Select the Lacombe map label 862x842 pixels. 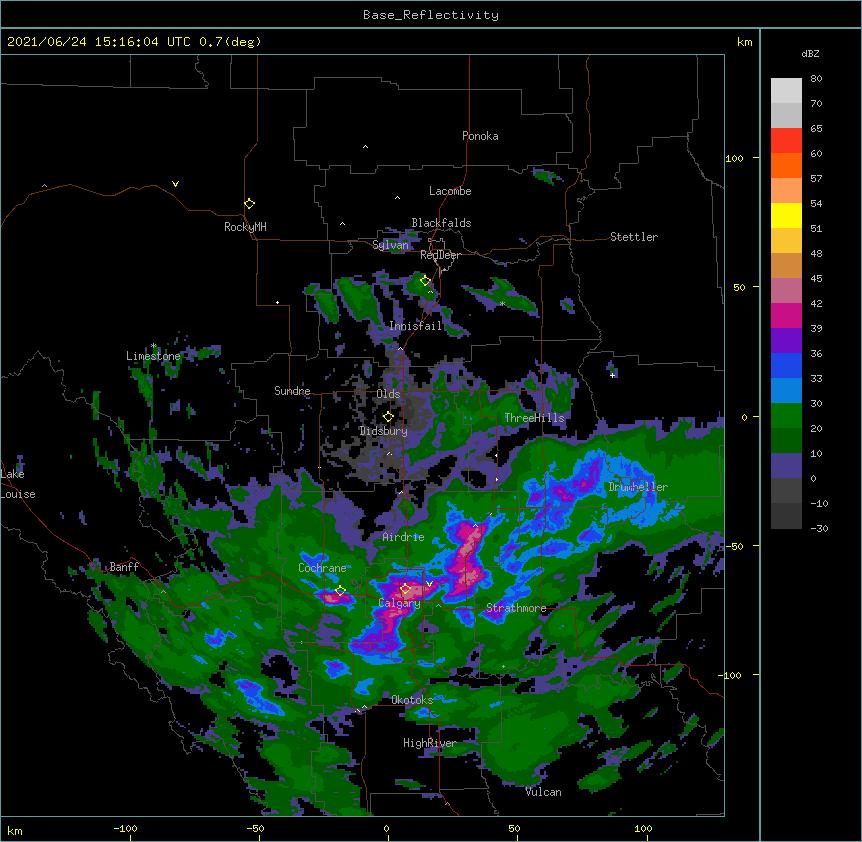pyautogui.click(x=450, y=191)
